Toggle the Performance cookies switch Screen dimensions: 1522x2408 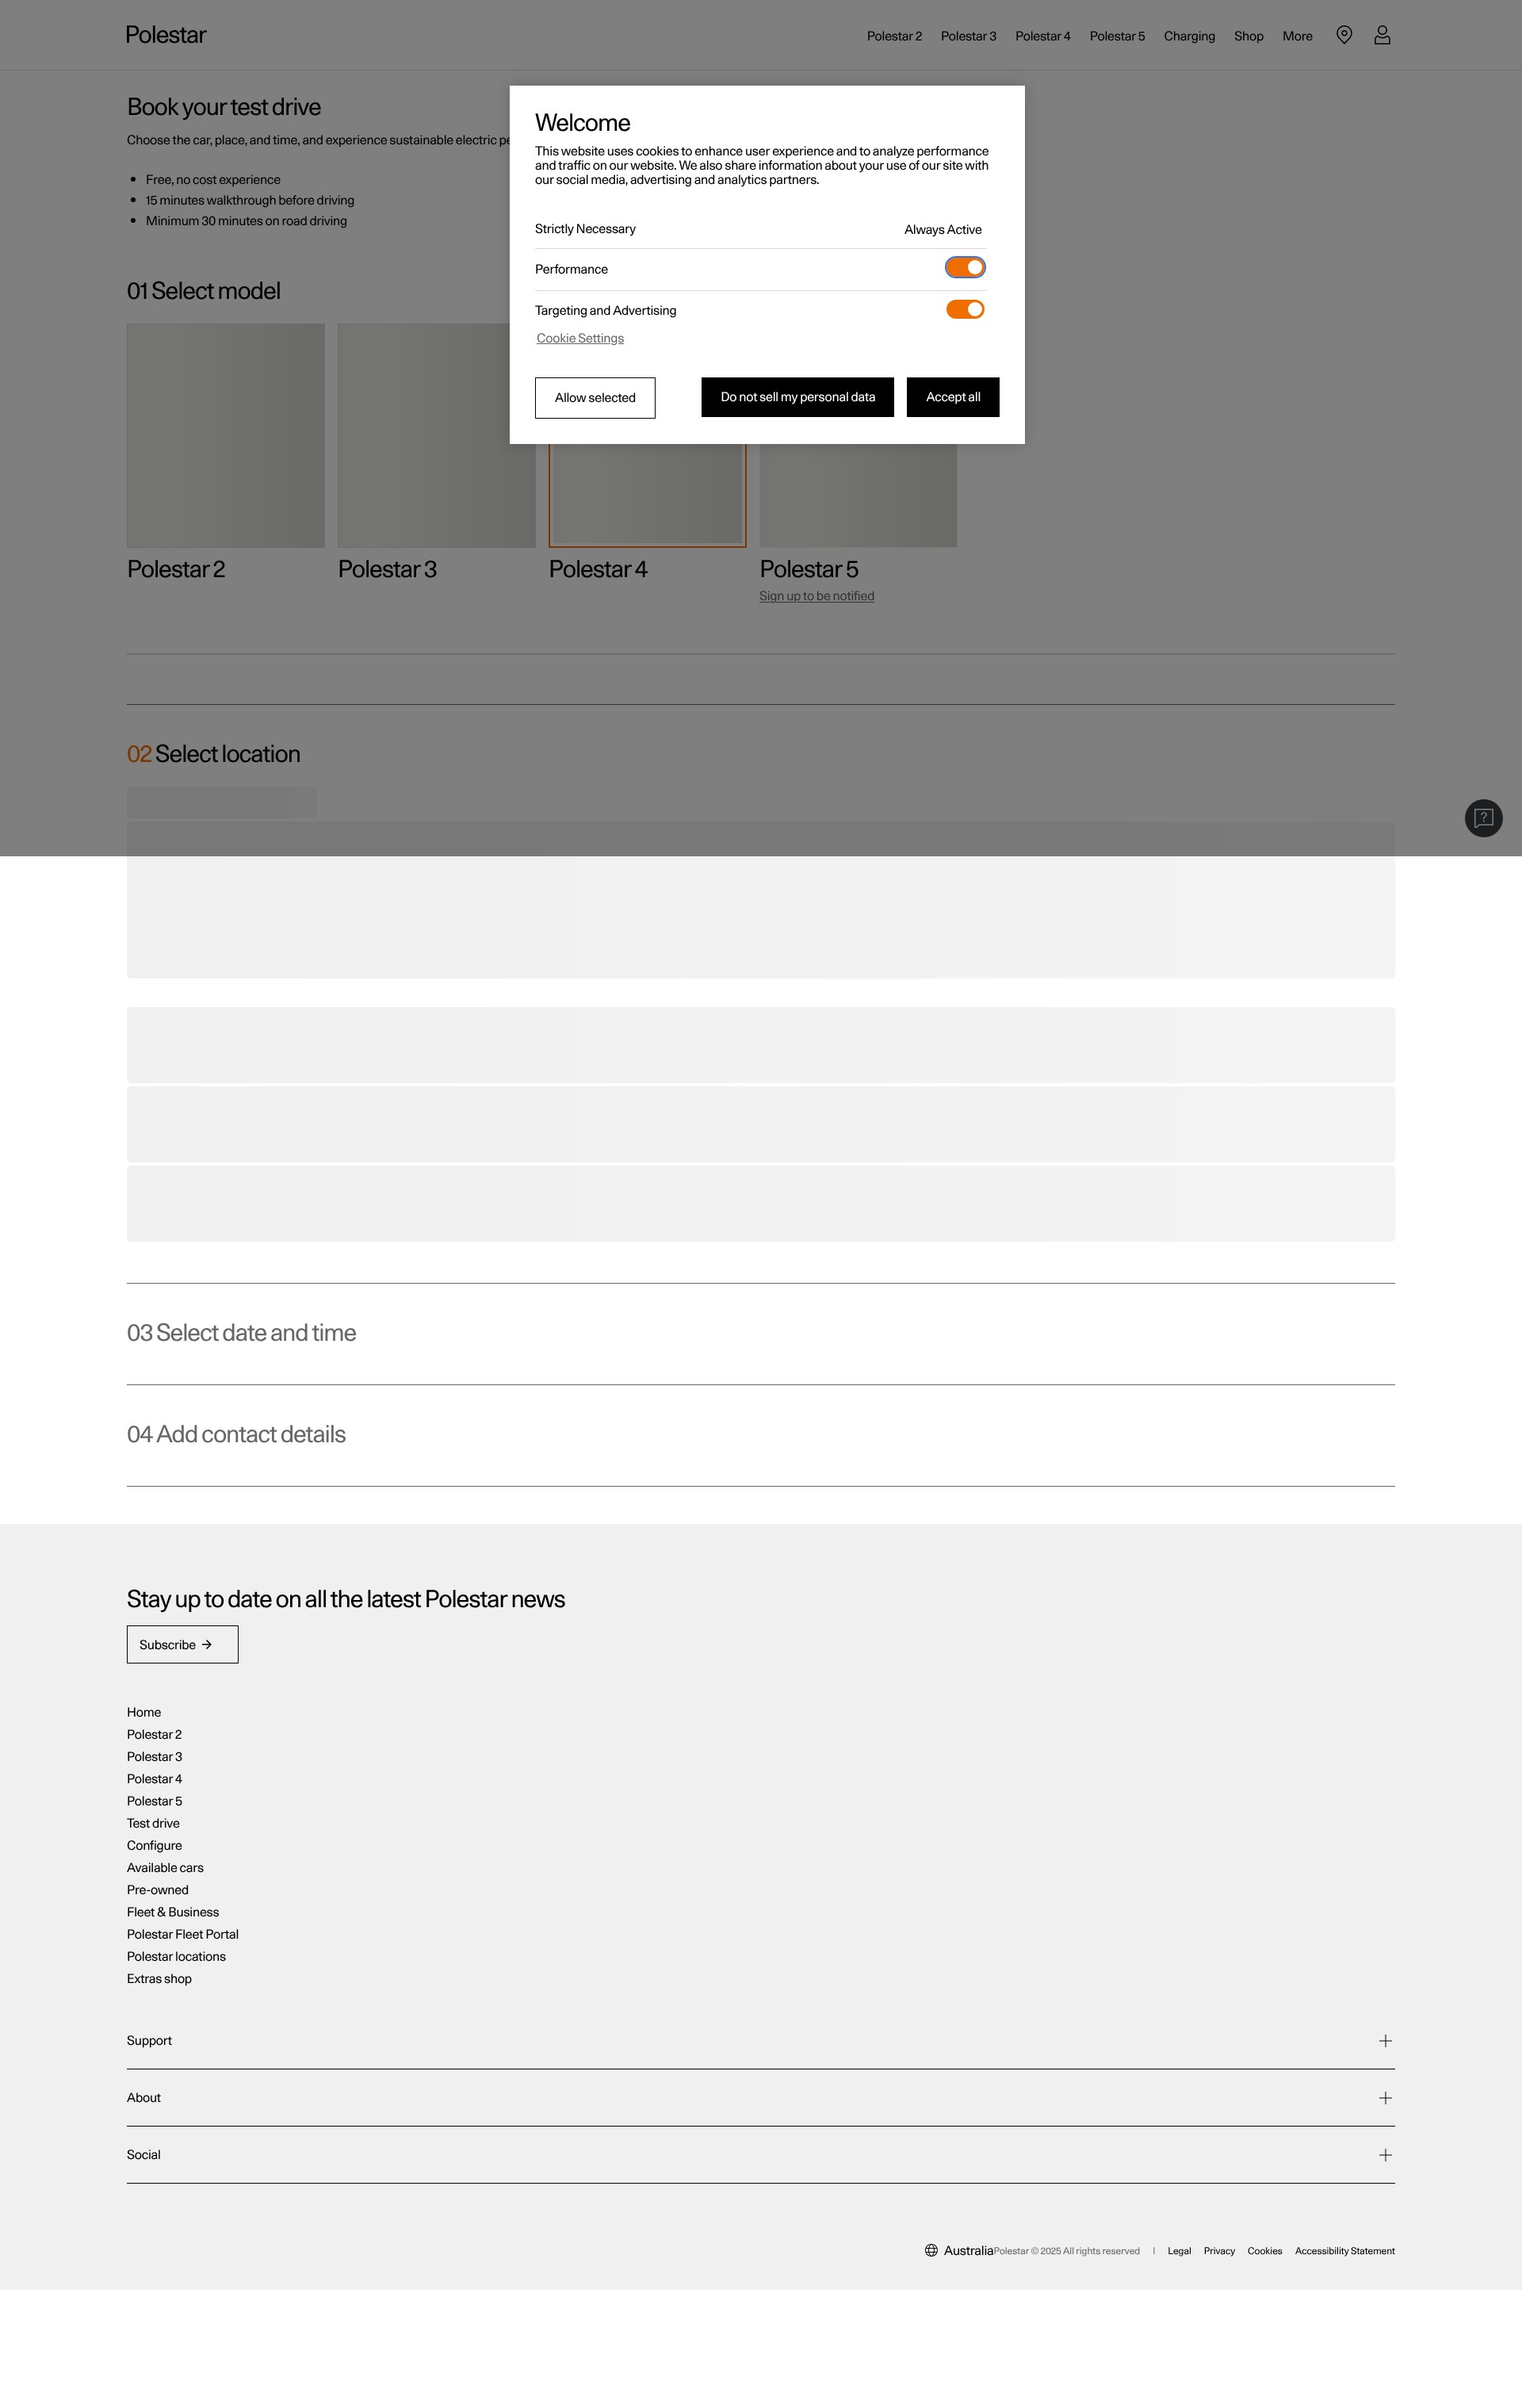pos(965,267)
